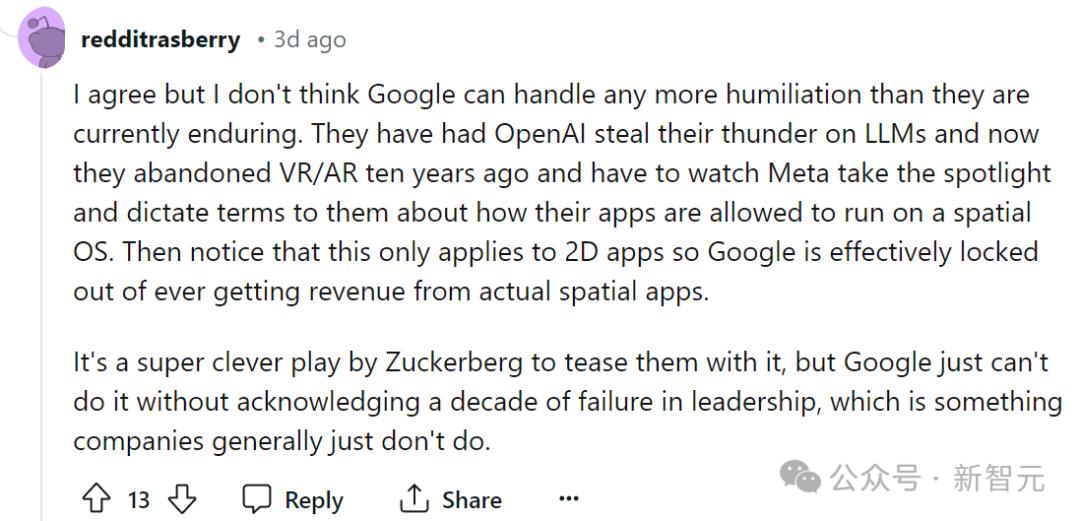Screen dimensions: 1080x521
Task: Downvote the redditrasberry comment
Action: 182,498
